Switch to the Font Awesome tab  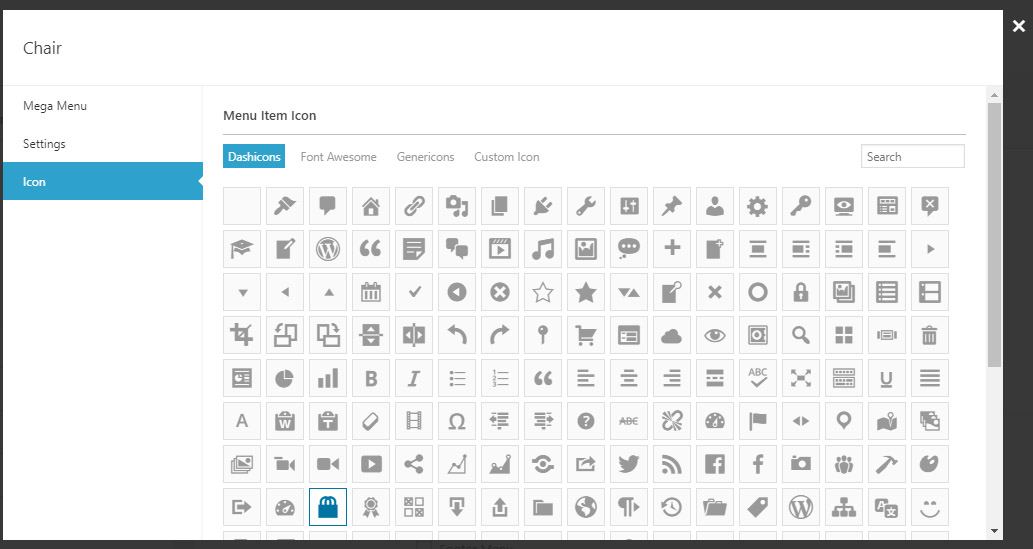(338, 157)
